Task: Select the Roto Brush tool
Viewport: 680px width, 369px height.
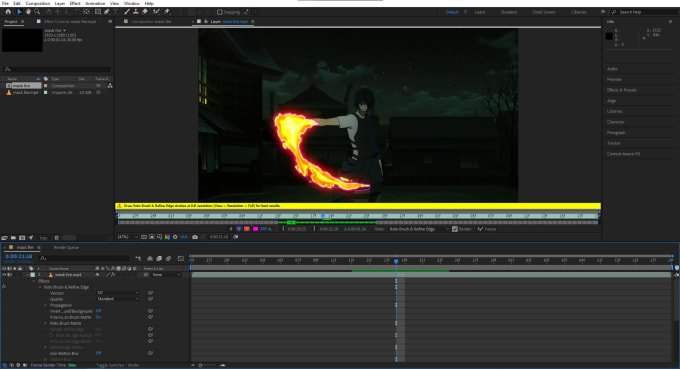Action: (x=156, y=12)
